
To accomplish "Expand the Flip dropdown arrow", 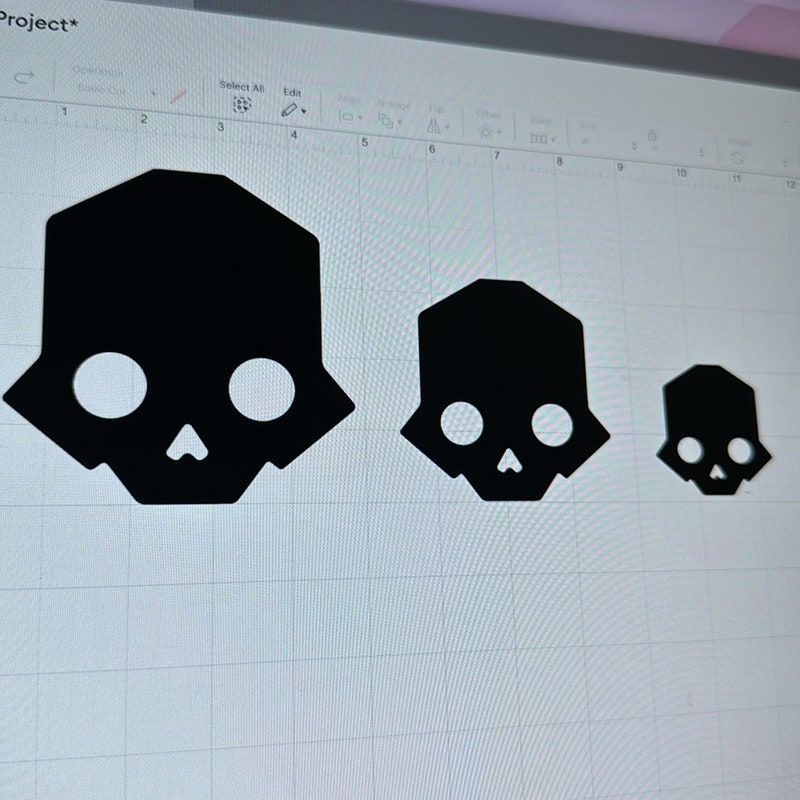I will tap(447, 126).
